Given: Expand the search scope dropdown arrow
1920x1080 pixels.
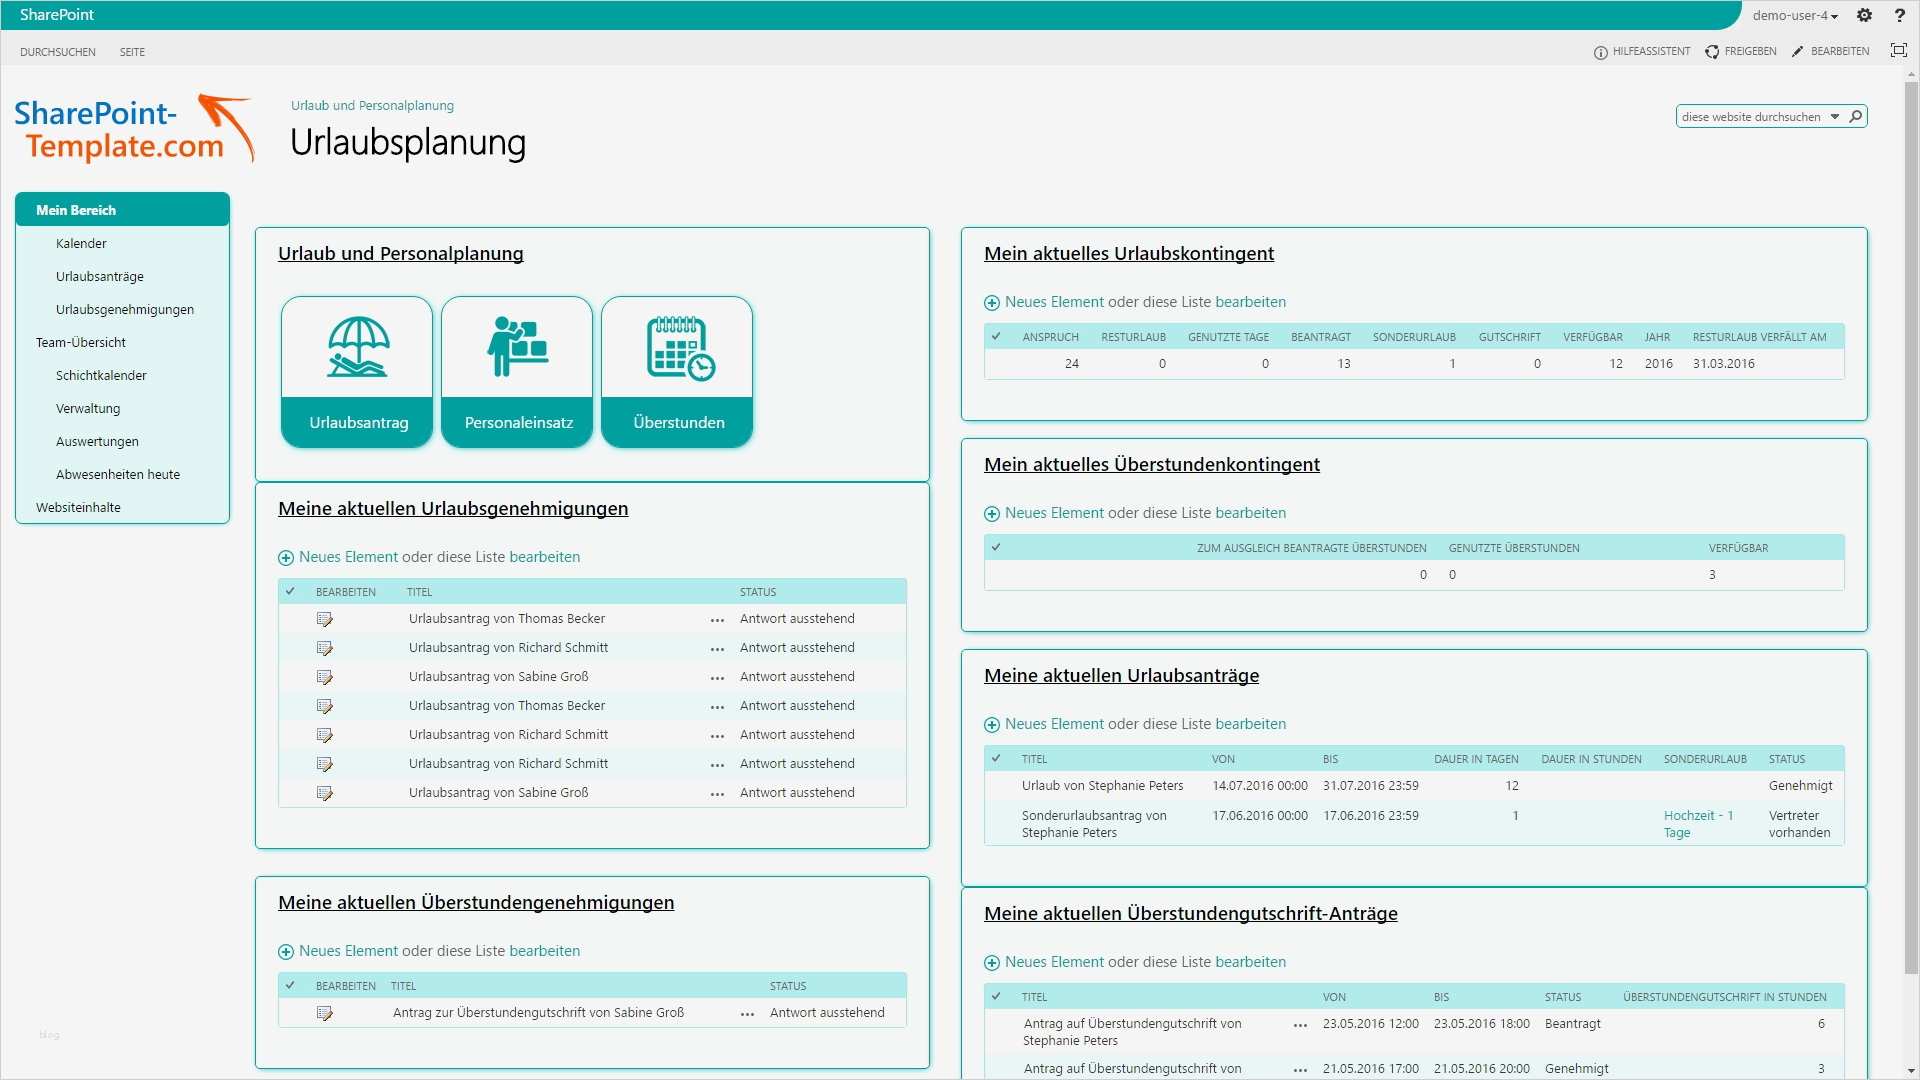Looking at the screenshot, I should tap(1835, 117).
